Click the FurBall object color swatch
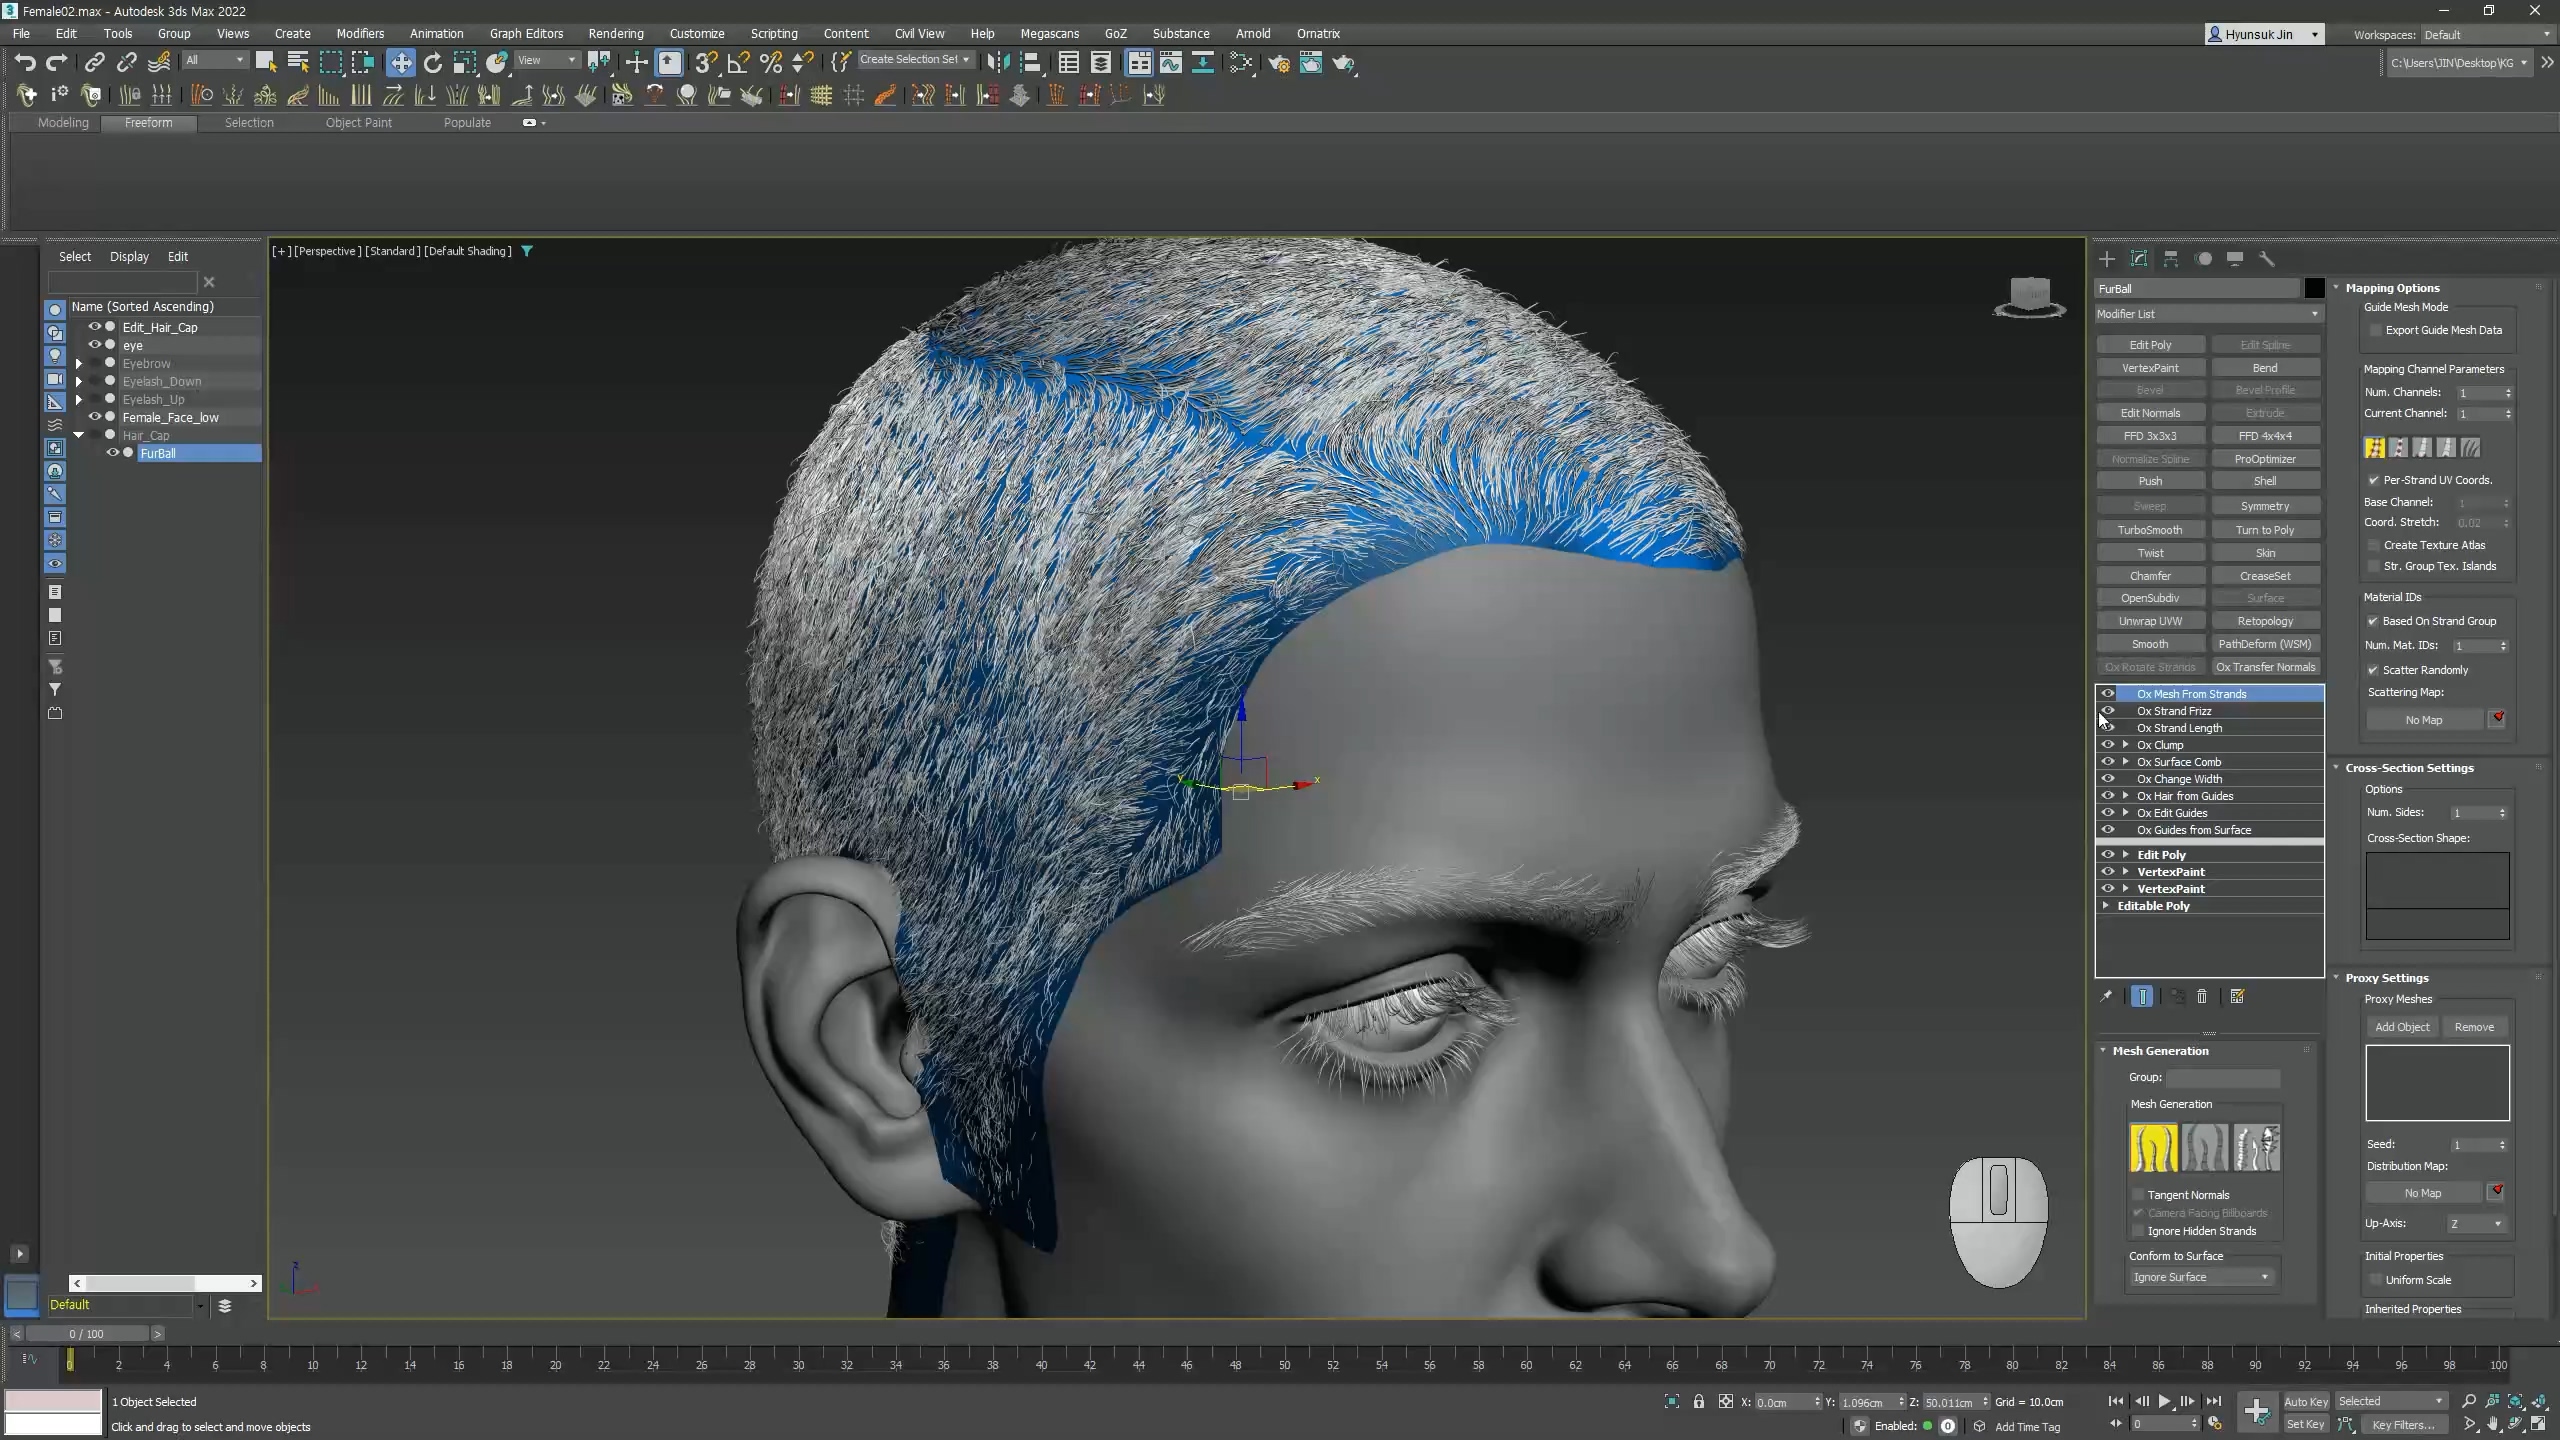 coord(2314,289)
